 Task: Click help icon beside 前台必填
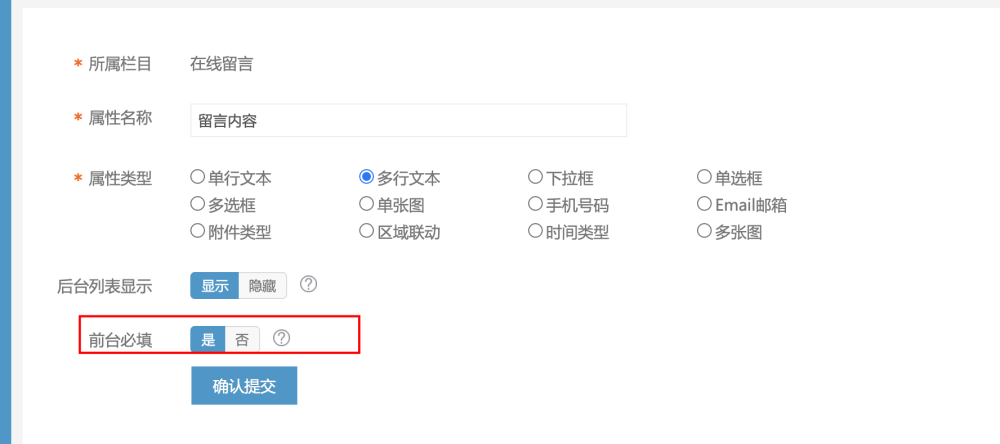tap(281, 337)
